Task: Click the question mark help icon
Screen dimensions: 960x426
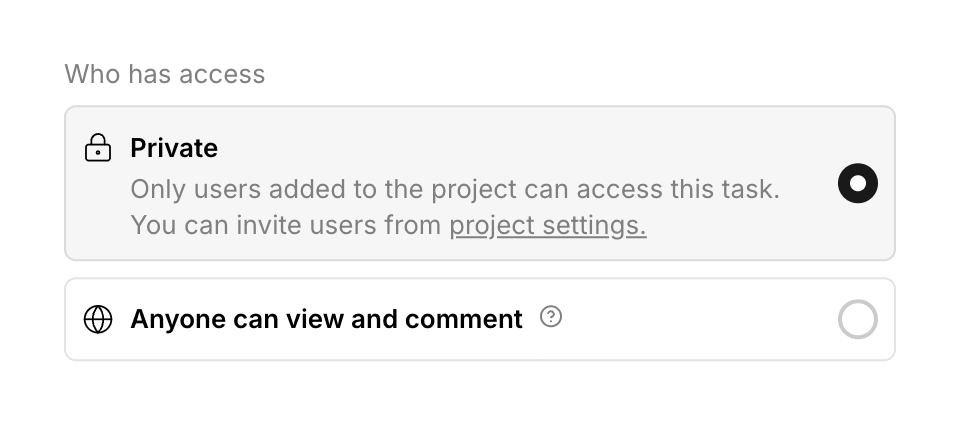Action: (x=551, y=317)
